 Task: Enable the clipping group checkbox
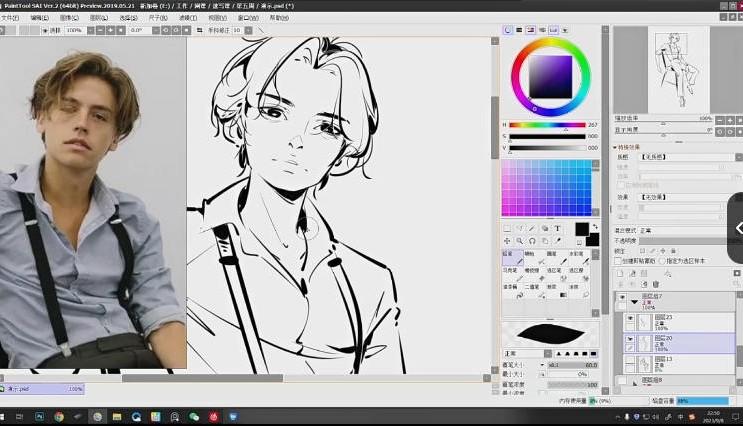click(619, 260)
